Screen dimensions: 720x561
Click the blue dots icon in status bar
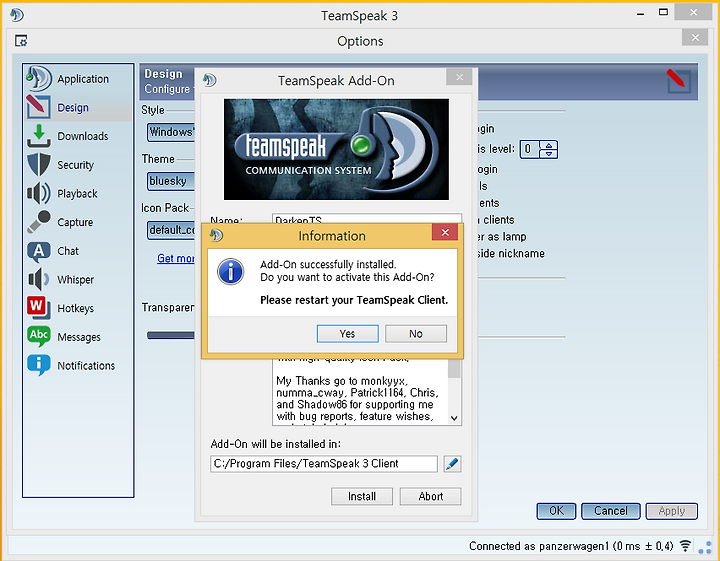[705, 547]
